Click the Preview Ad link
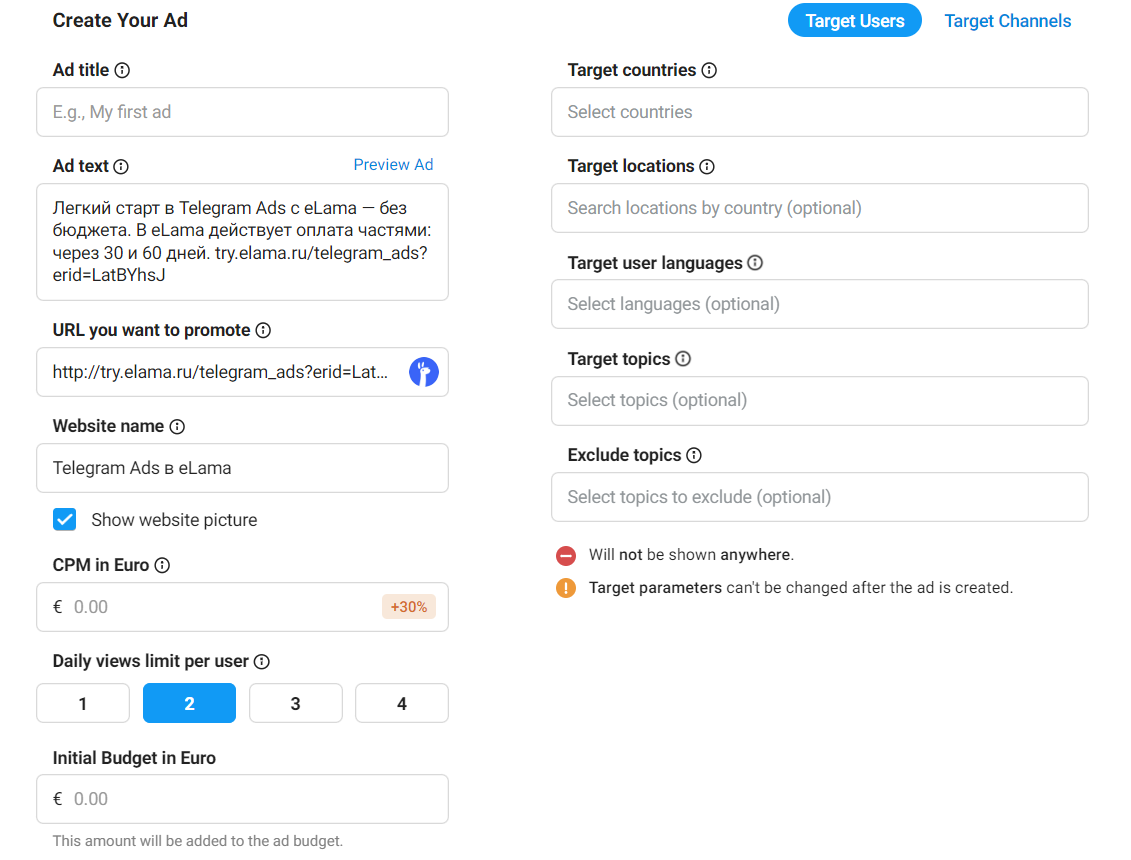Screen dimensions: 1131x860 (x=393, y=165)
